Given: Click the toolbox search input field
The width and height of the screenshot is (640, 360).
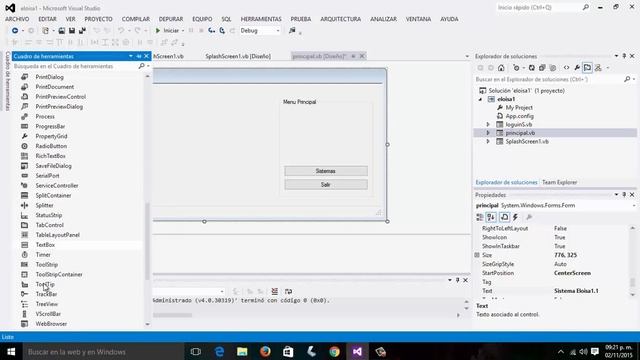Looking at the screenshot, I should point(75,66).
